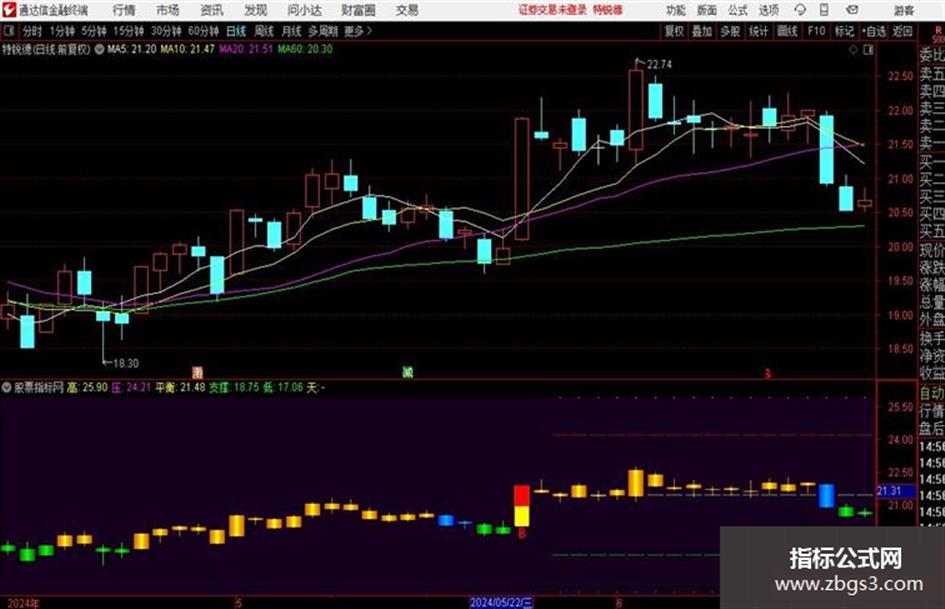
Task: Click the red B buy signal marker
Action: [x=522, y=533]
